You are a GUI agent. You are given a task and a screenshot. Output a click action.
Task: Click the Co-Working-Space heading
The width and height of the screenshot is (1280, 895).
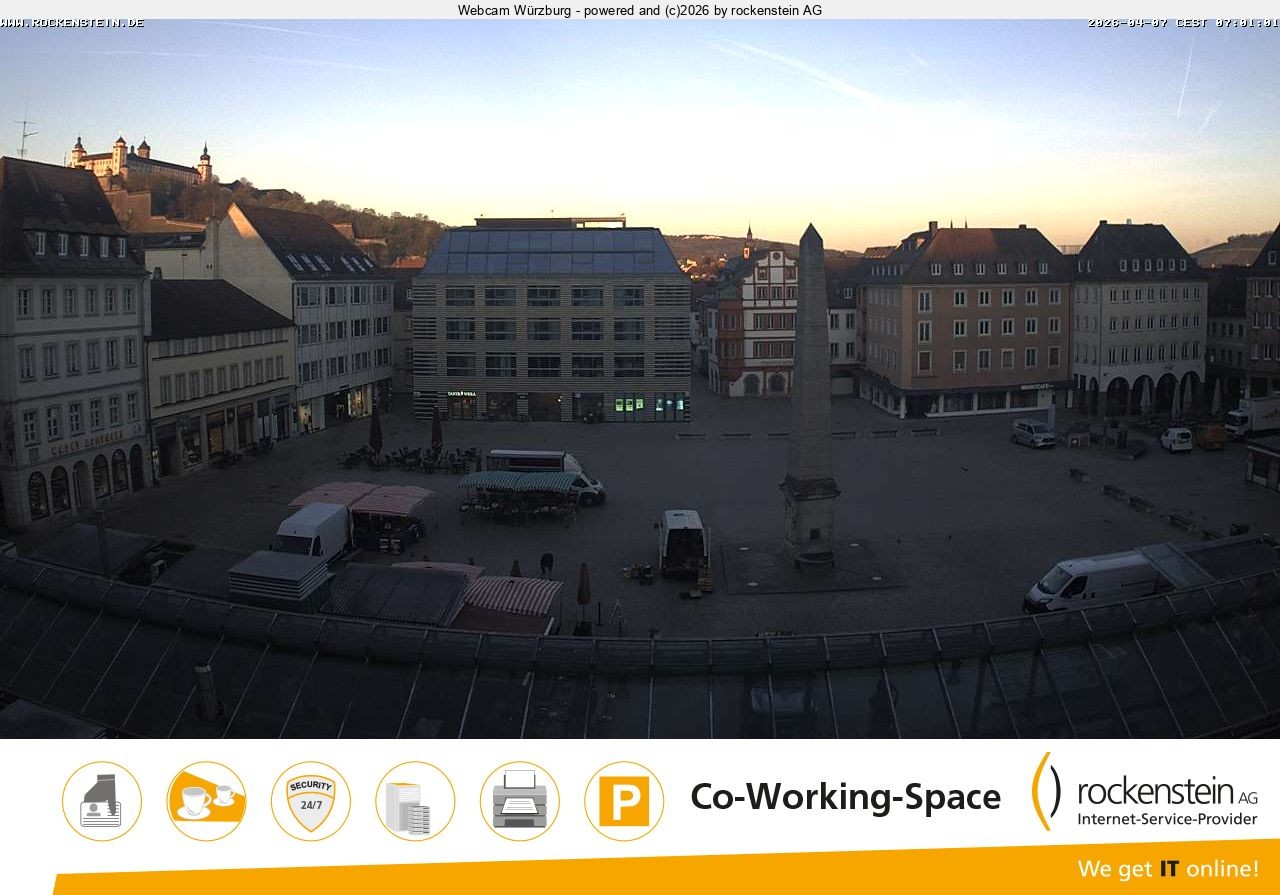845,797
